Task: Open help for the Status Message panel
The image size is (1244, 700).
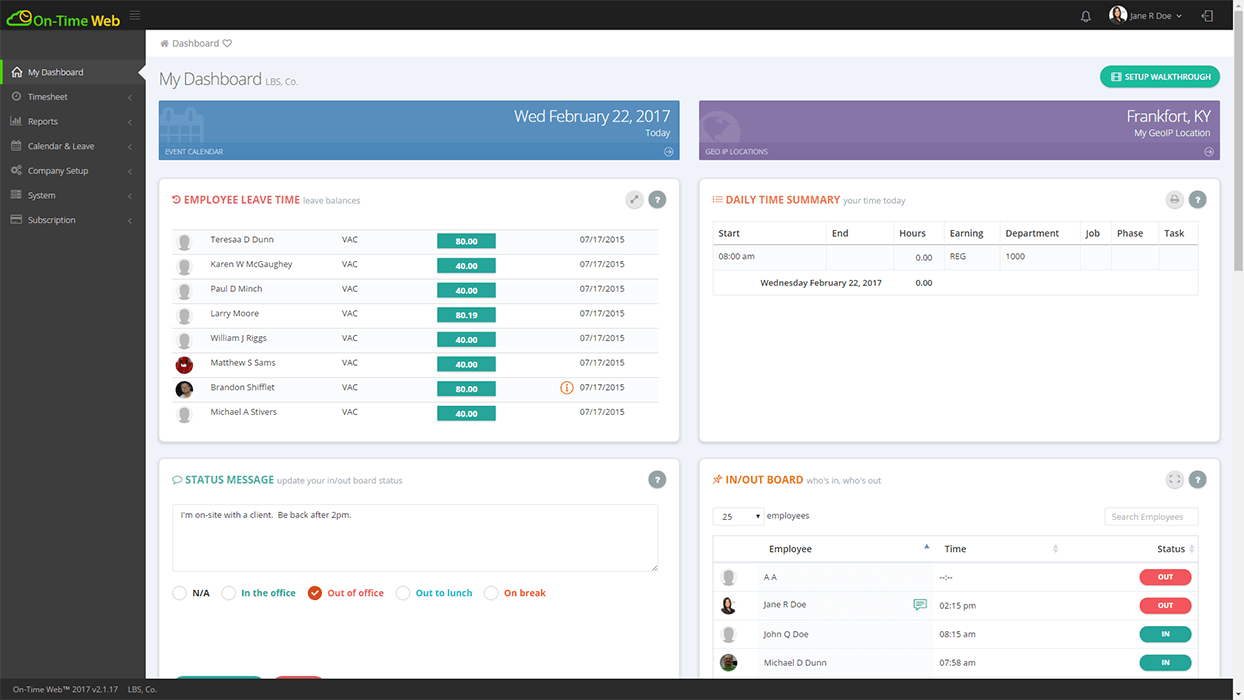Action: (x=657, y=479)
